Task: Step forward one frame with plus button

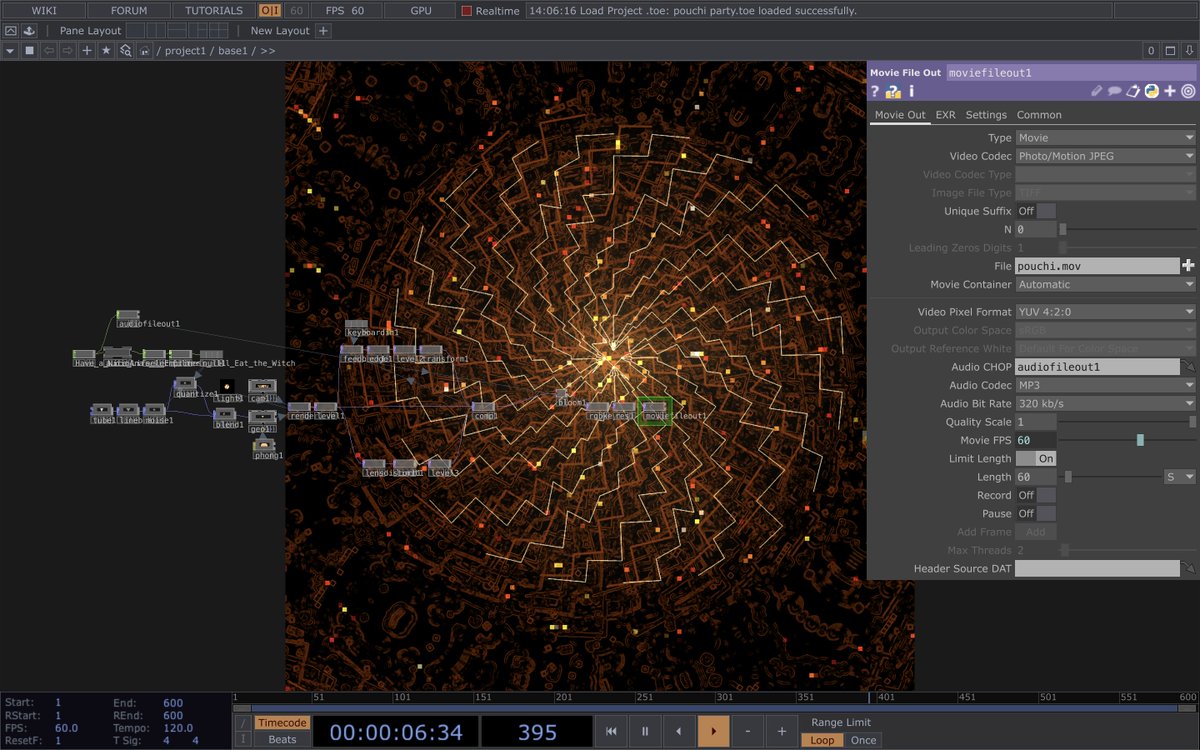Action: click(x=781, y=732)
